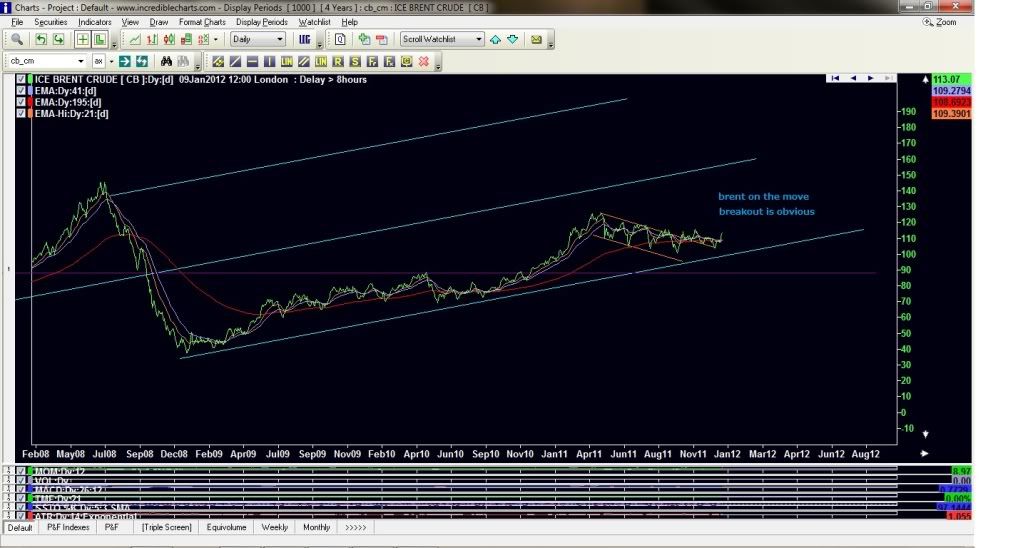Viewport: 1023px width, 548px height.
Task: Uncheck the EMA-Hi:Dy:21 legend checkbox
Action: pos(21,114)
